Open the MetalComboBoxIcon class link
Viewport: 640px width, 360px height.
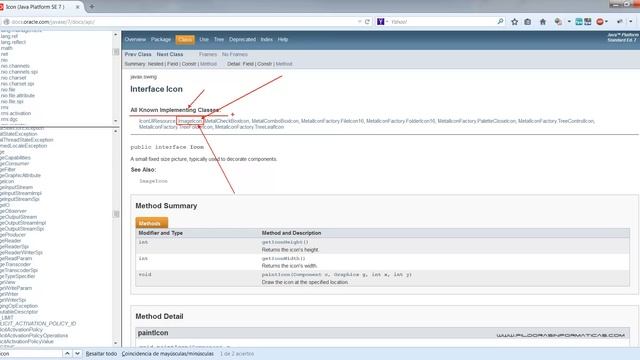click(275, 121)
